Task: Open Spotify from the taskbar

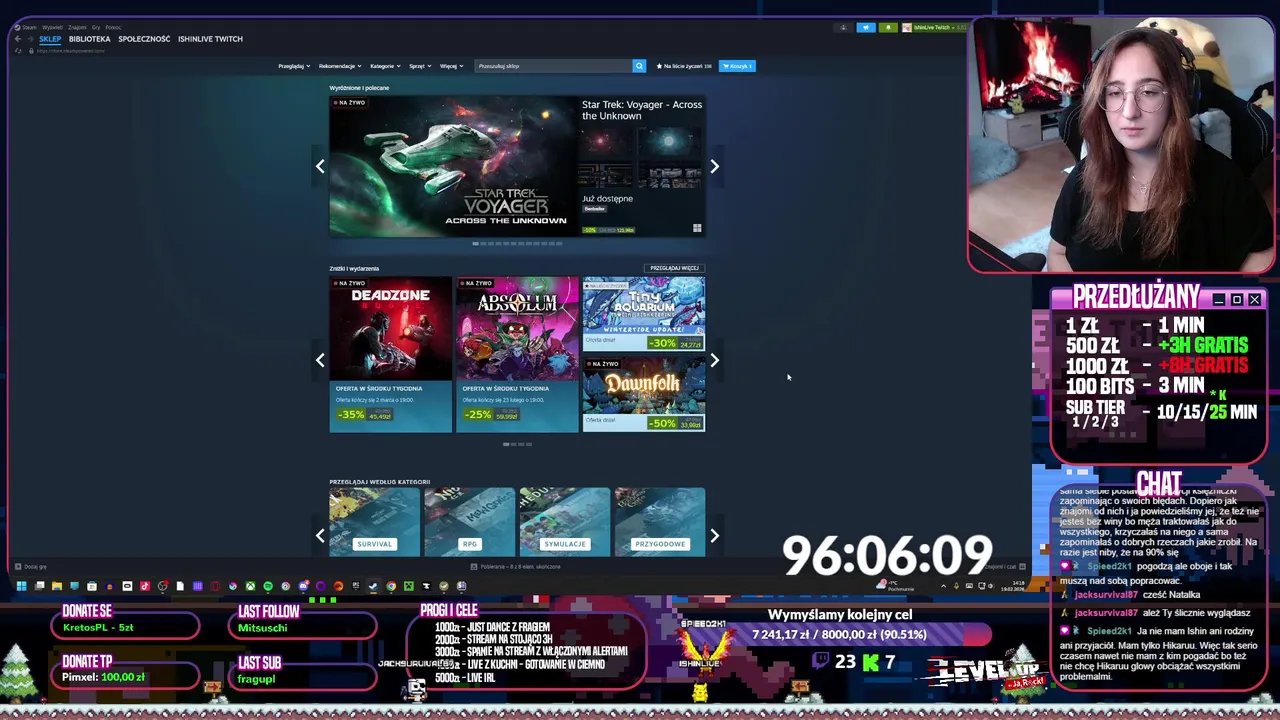Action: (268, 586)
